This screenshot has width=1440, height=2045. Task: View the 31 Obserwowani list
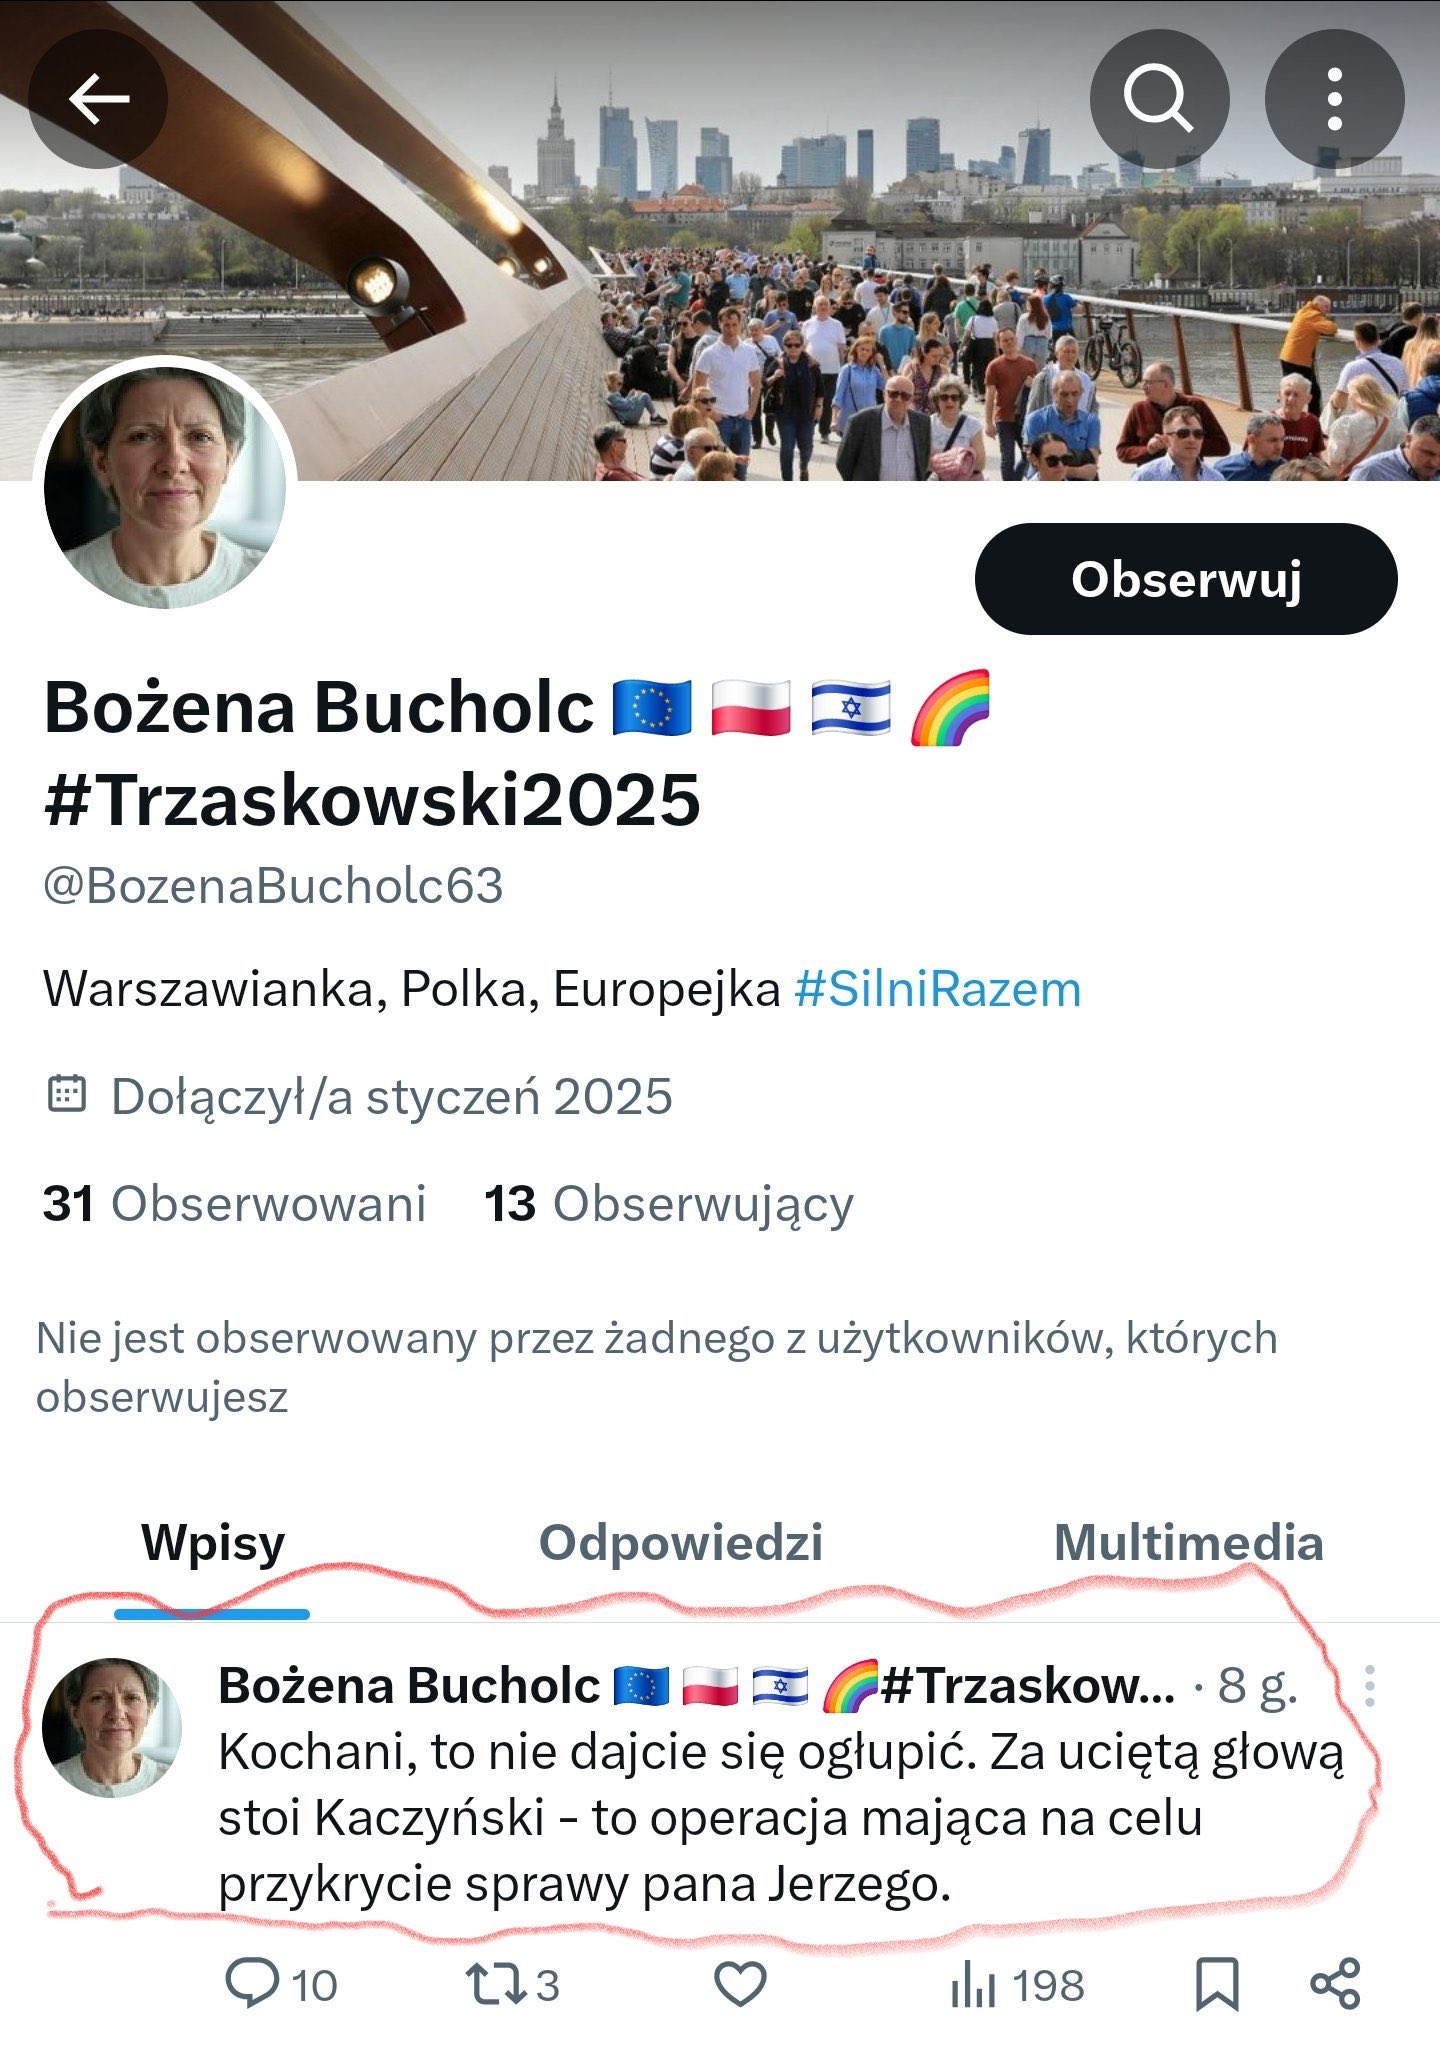(234, 1203)
